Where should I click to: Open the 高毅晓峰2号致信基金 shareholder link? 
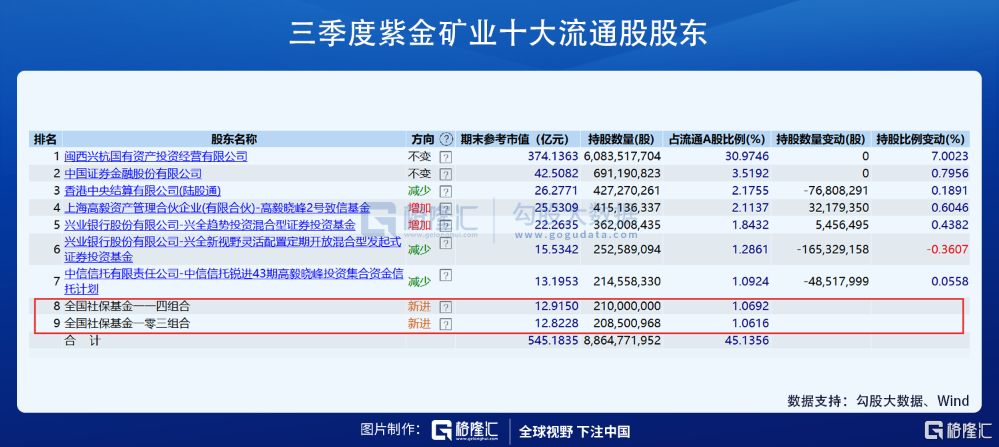217,208
